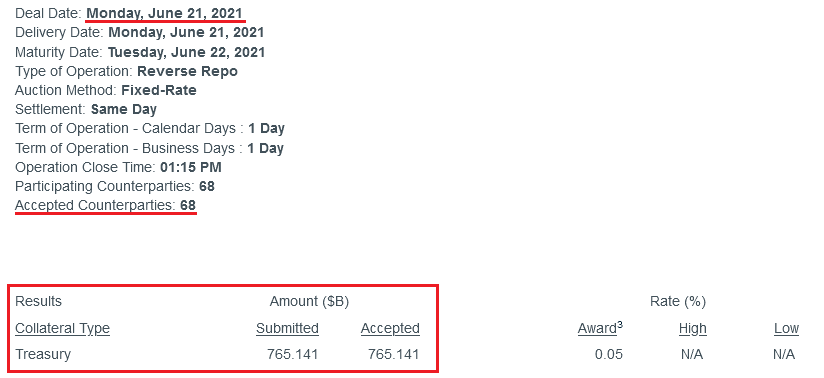Viewport: 824px width, 378px height.
Task: Click the Participating Counterparties value 68
Action: 207,187
